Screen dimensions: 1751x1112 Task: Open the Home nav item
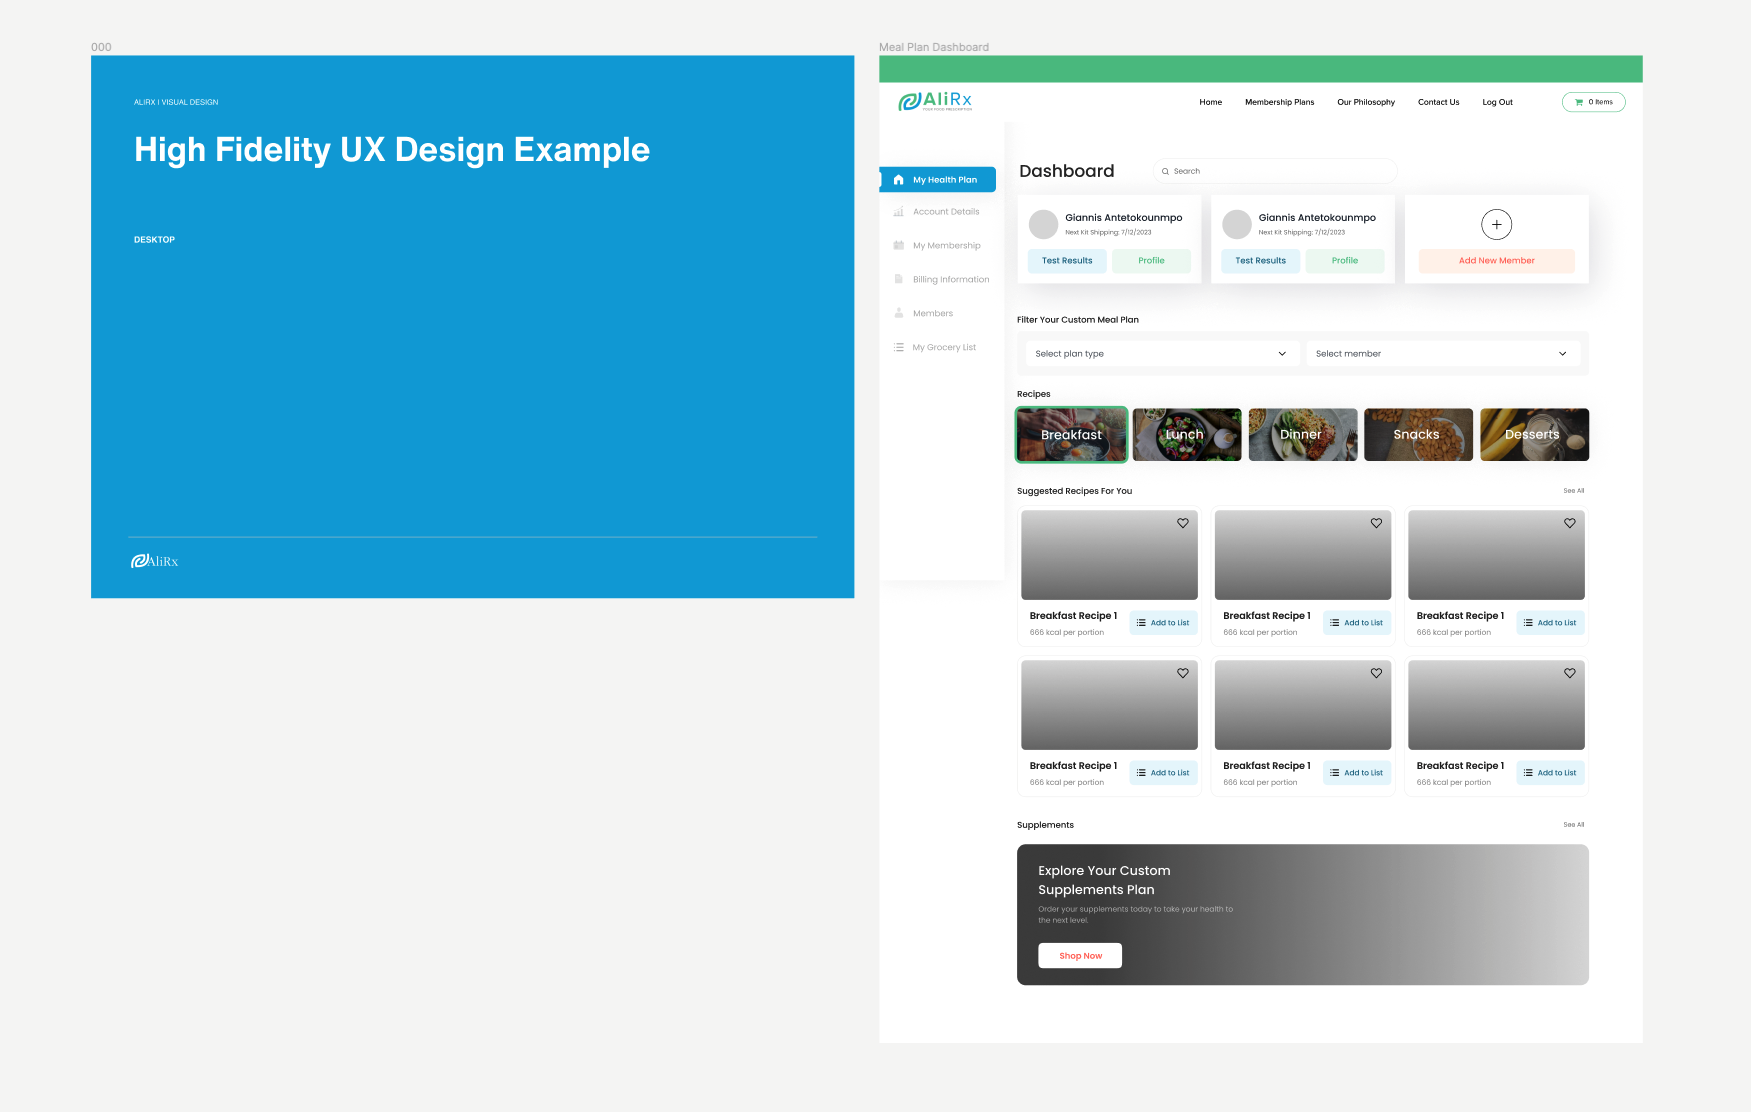pos(1210,102)
